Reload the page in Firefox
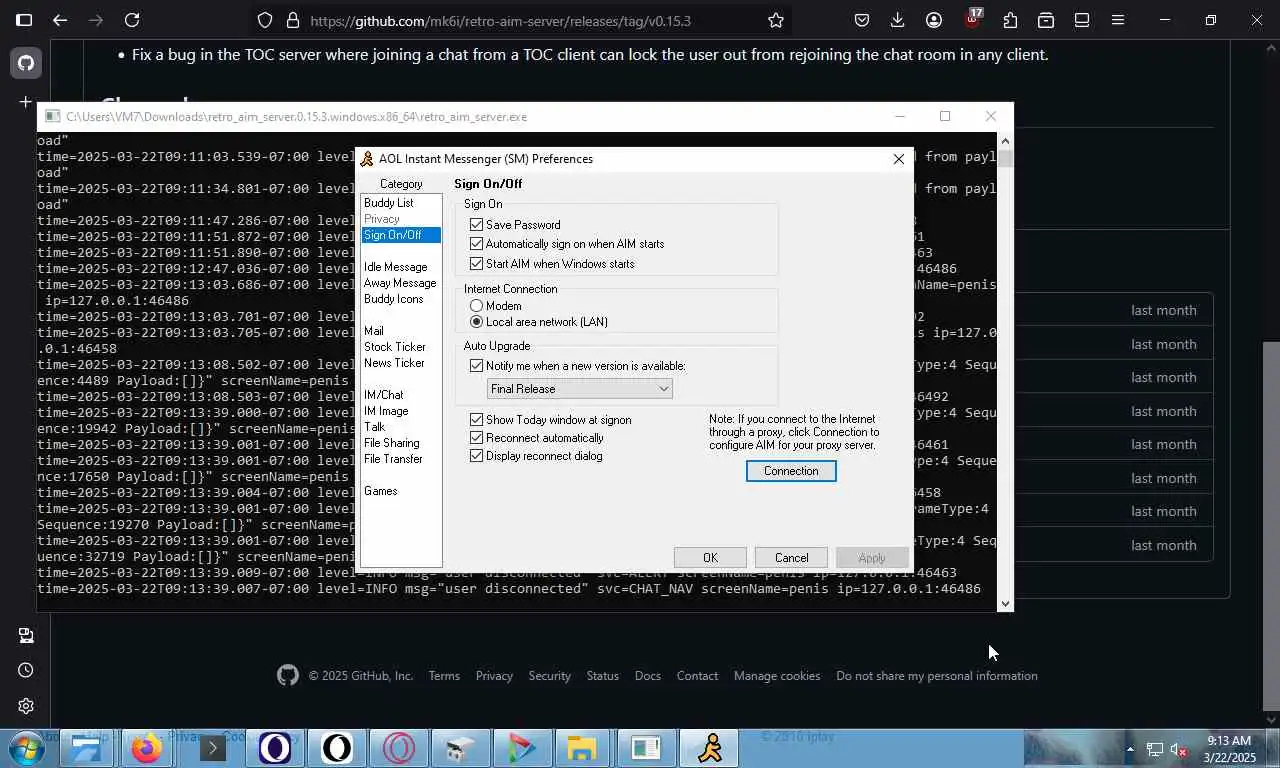 point(132,20)
